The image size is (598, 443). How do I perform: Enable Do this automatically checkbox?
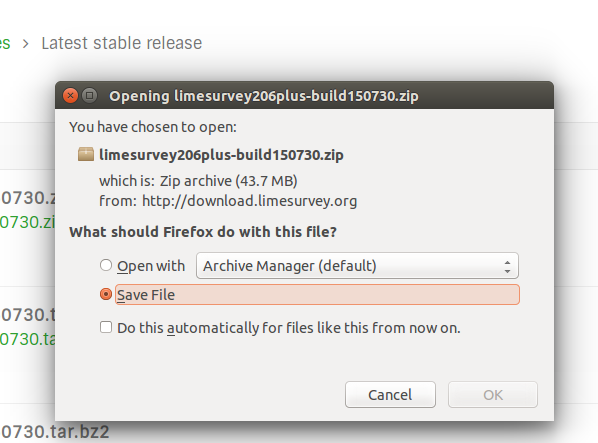coord(106,327)
